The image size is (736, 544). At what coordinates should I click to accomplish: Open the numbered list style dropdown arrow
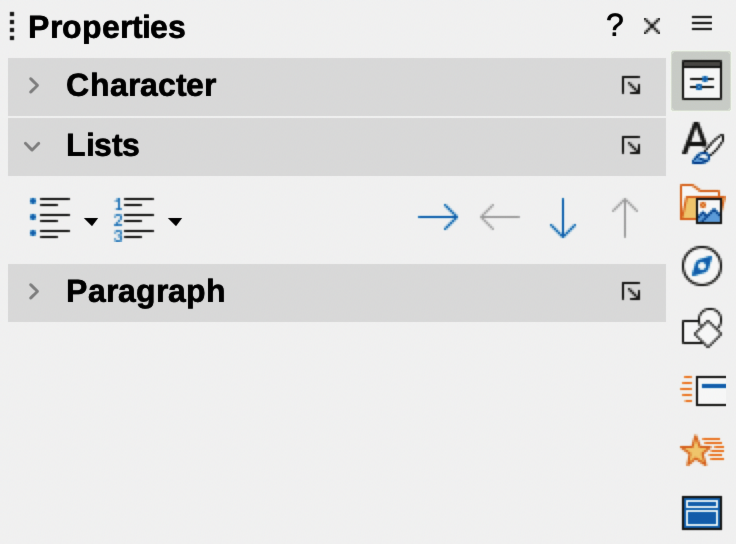coord(175,221)
